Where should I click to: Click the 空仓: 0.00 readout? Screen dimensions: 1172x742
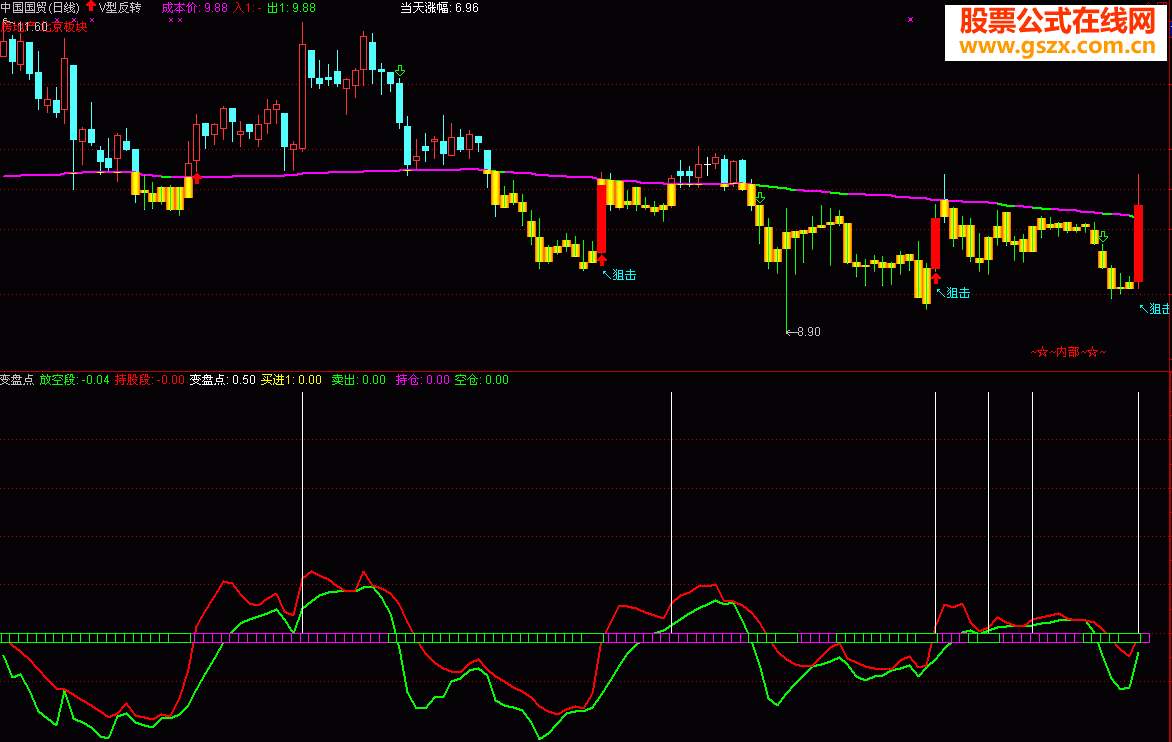click(481, 380)
